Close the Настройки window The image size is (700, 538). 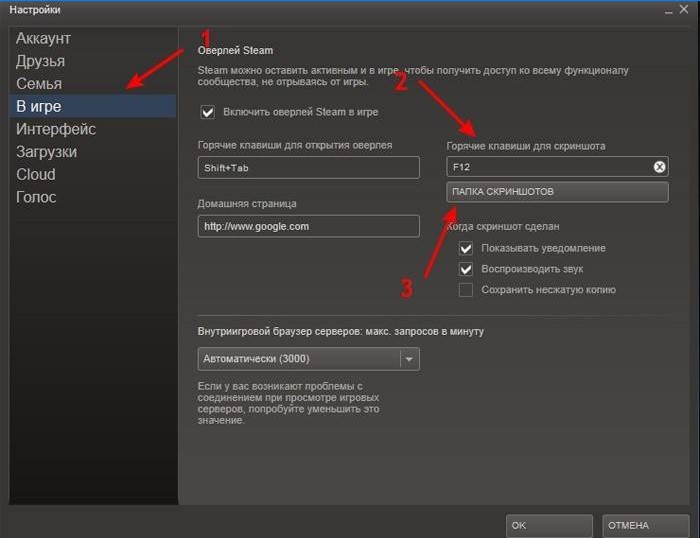[684, 9]
